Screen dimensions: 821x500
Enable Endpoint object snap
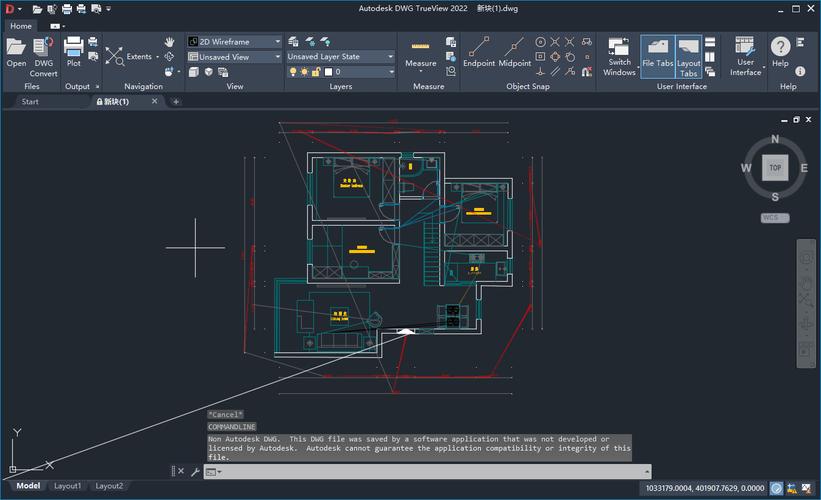pyautogui.click(x=479, y=52)
